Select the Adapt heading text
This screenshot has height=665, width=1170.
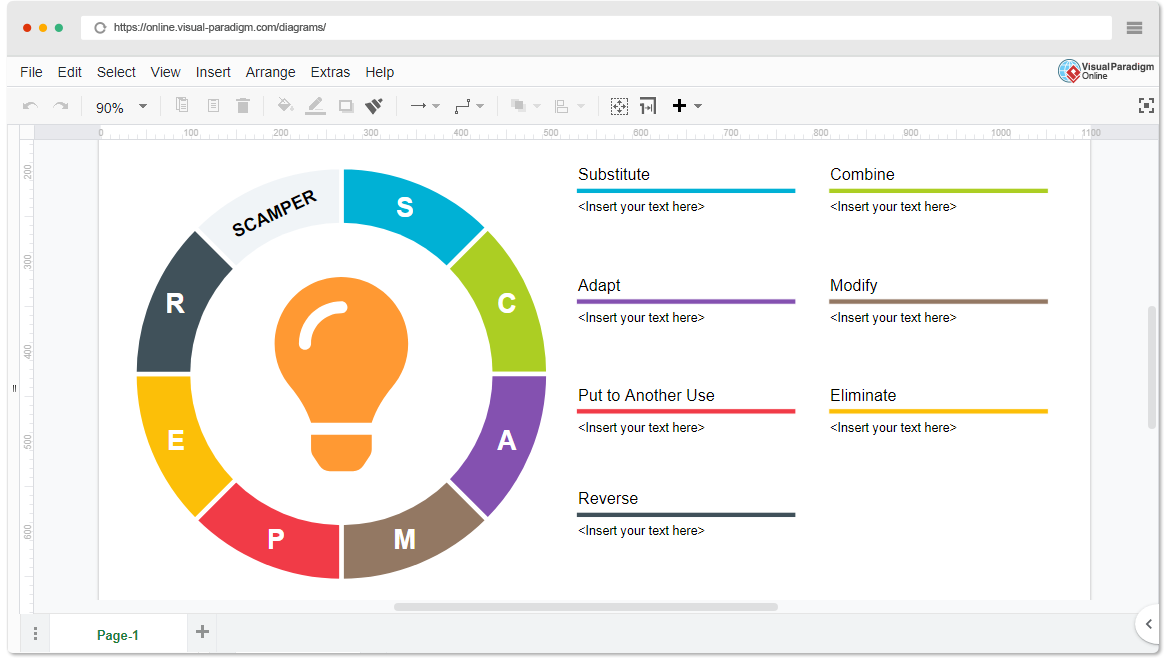pos(599,285)
